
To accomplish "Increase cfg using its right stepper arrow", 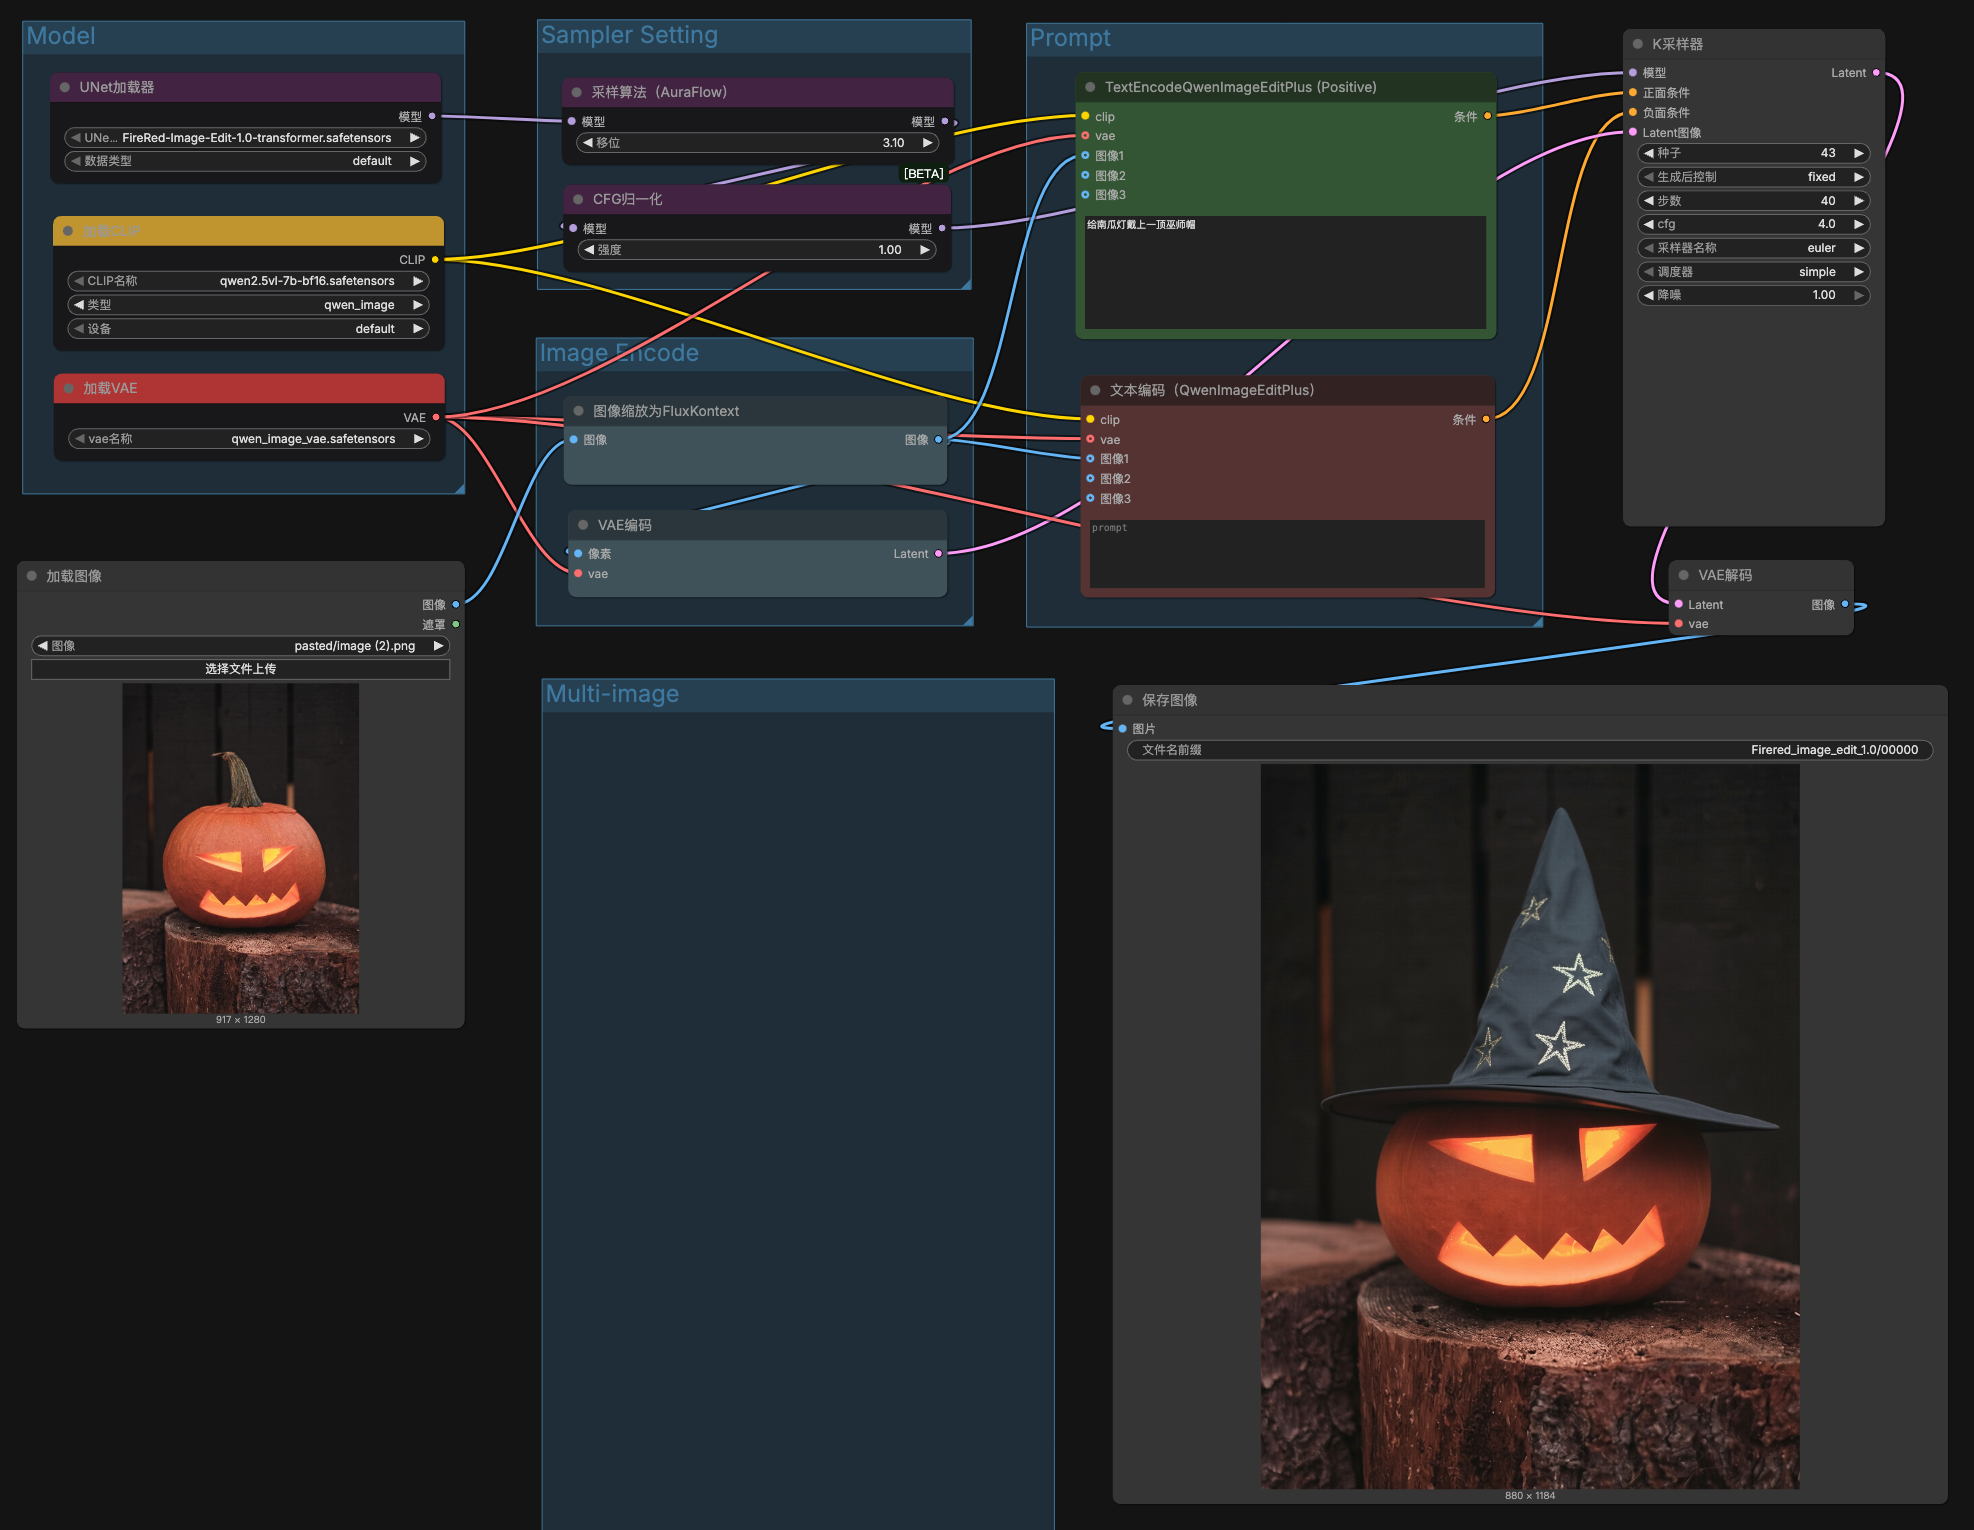I will click(1861, 224).
